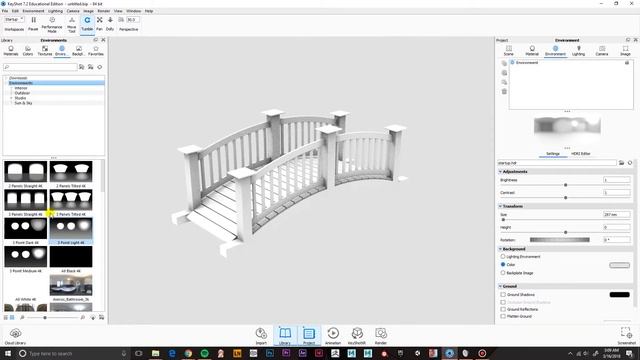
Task: Open the Animation panel
Action: pos(333,336)
